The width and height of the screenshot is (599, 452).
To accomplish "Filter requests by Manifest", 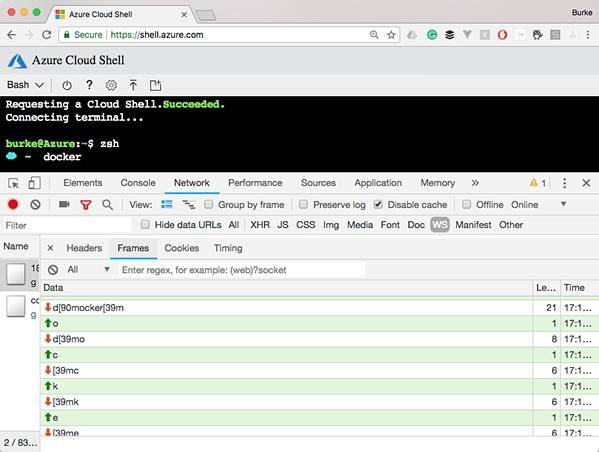I will click(473, 225).
